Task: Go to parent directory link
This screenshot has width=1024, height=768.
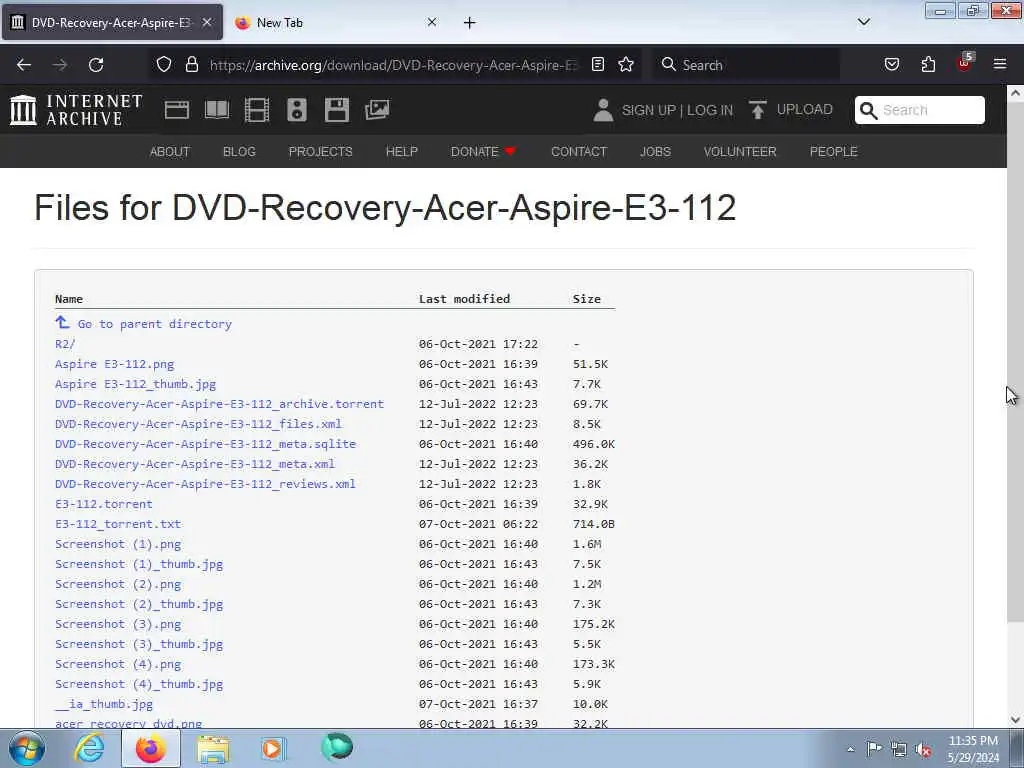Action: coord(154,324)
